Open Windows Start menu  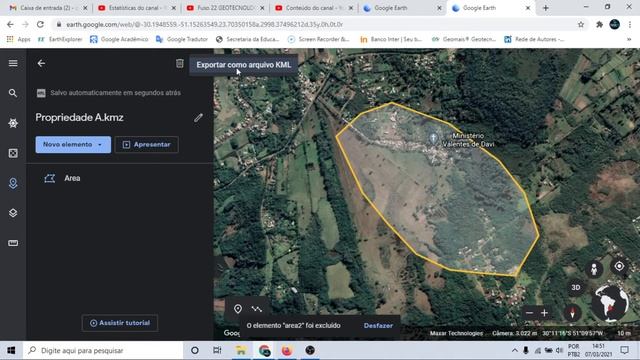[11, 350]
